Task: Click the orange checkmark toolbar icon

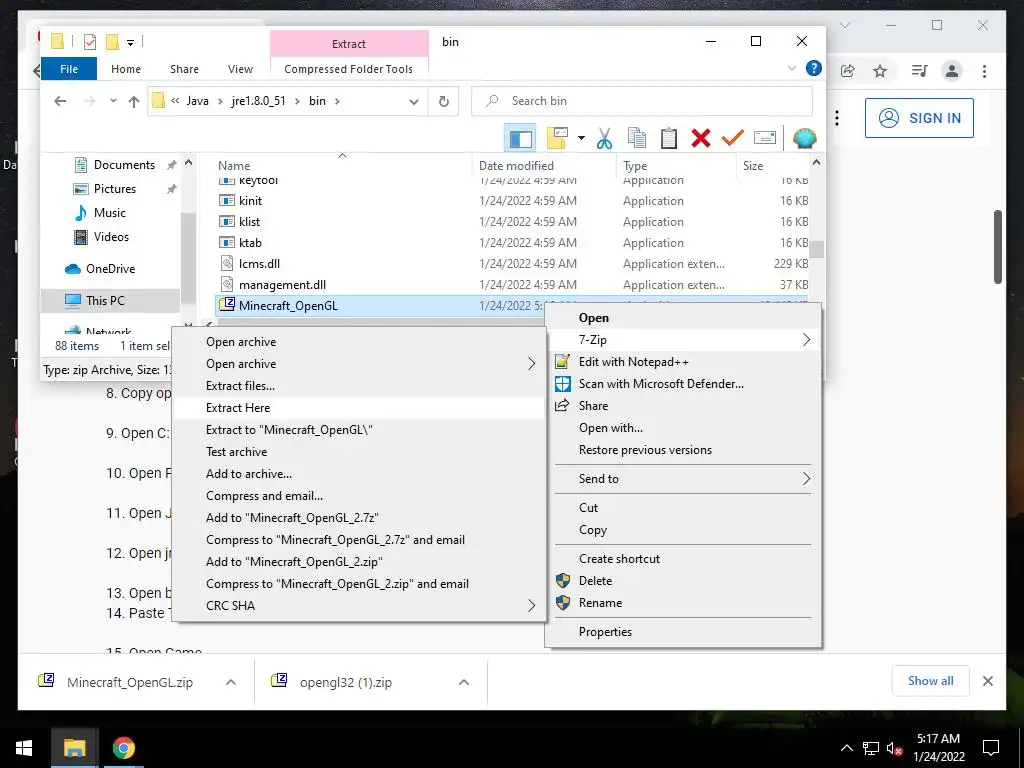Action: point(733,138)
